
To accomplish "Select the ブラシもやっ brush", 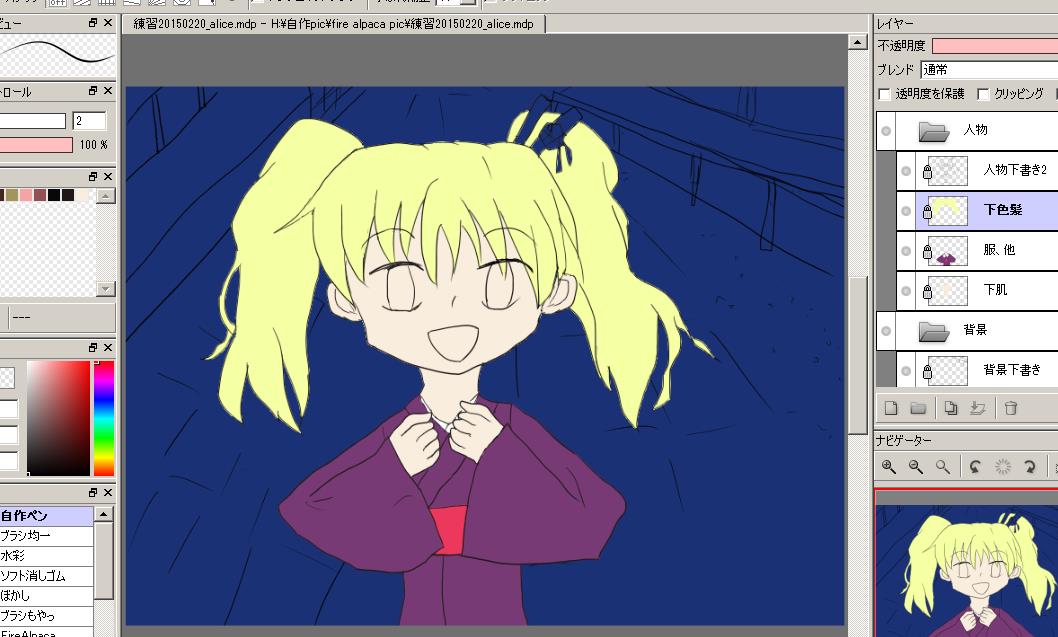I will tap(47, 615).
